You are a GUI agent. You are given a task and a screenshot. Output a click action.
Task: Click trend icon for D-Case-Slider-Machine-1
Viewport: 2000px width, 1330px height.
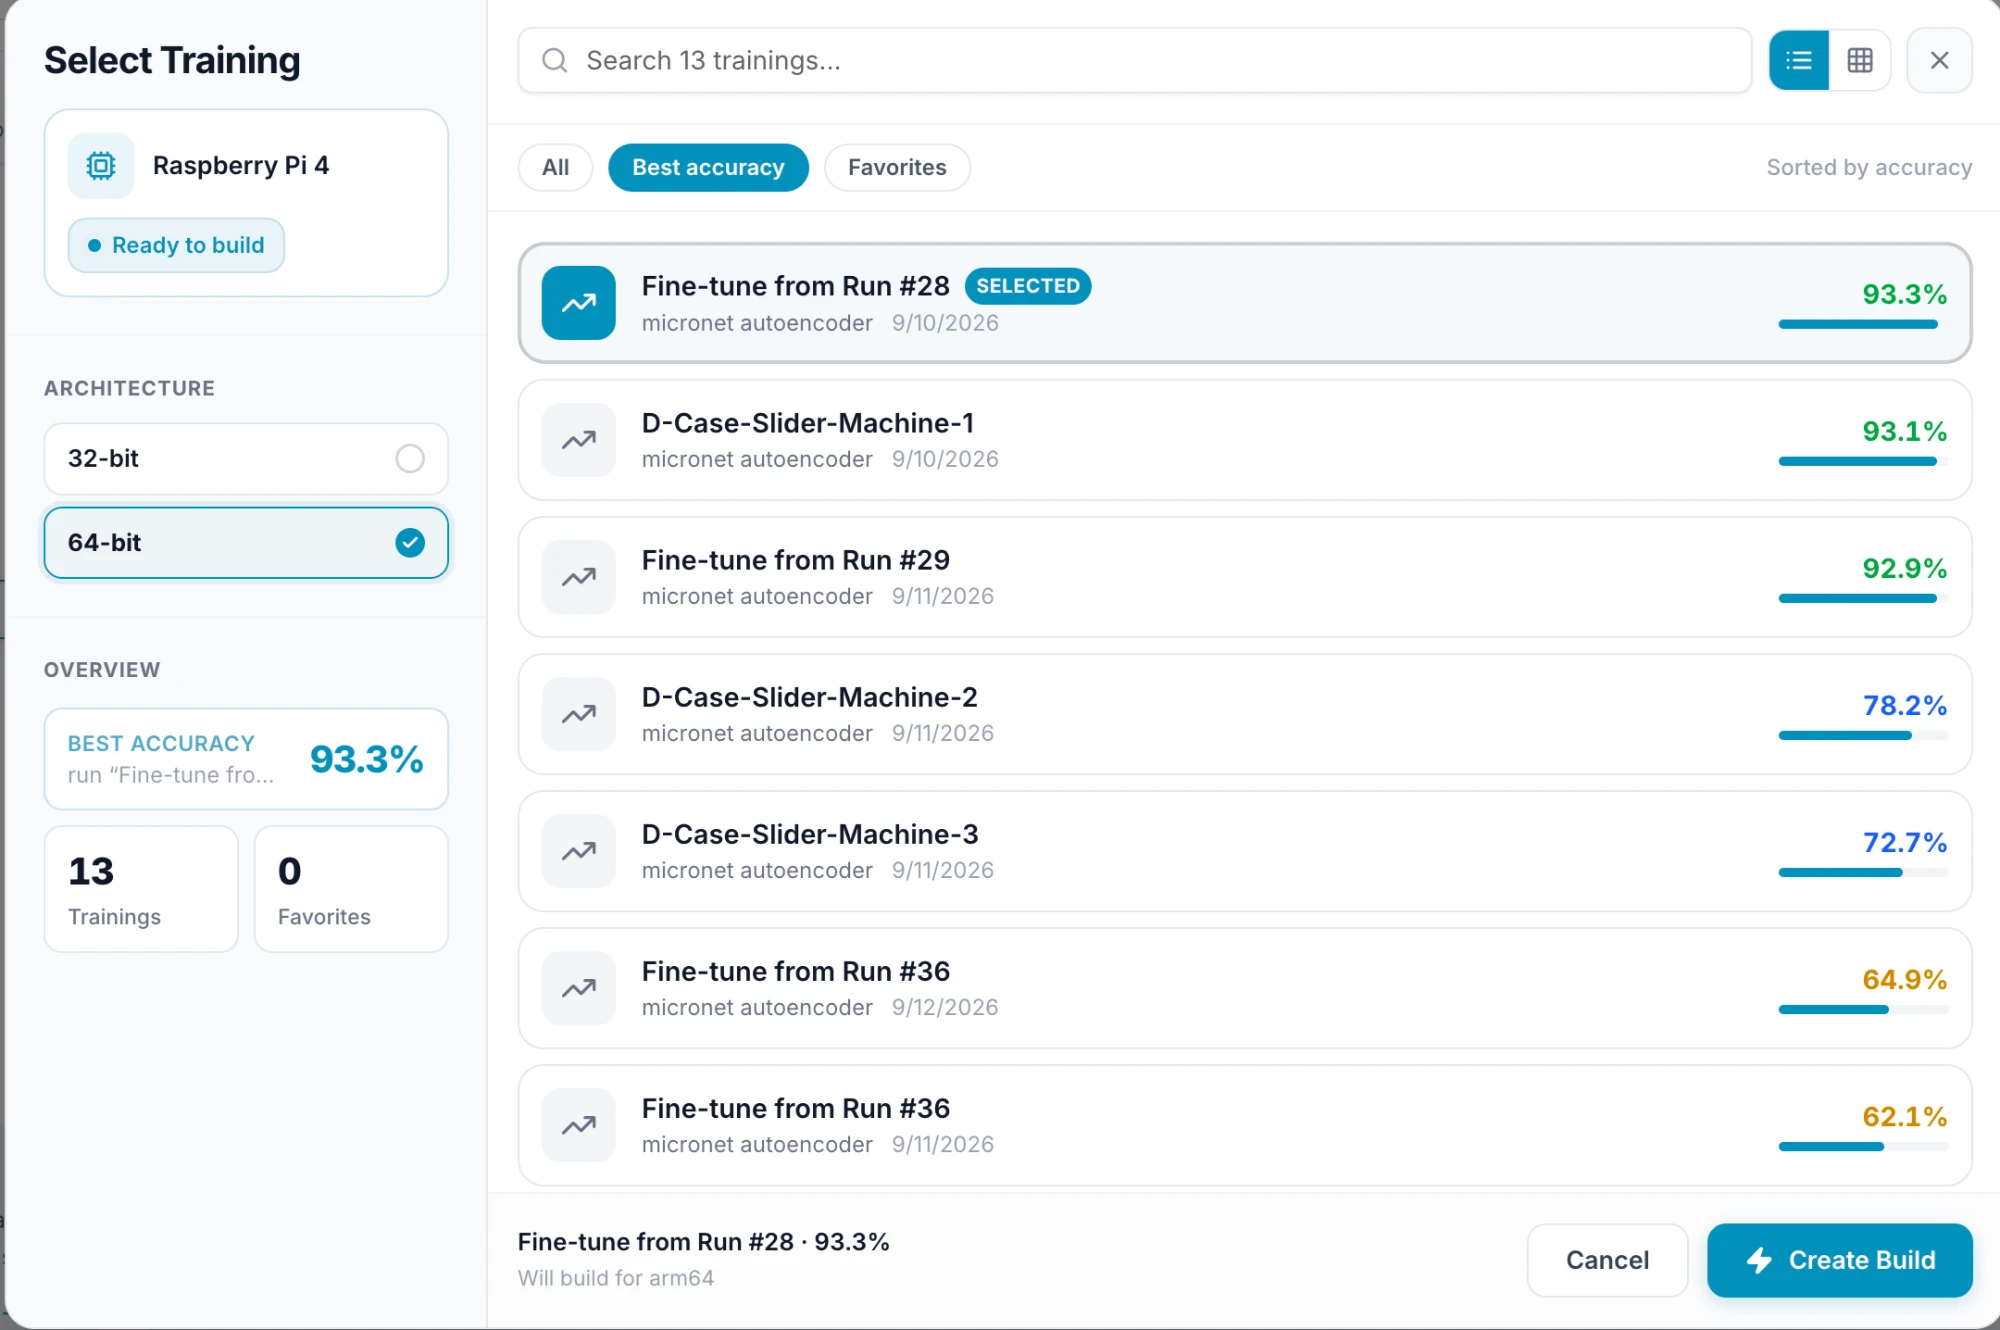pyautogui.click(x=579, y=440)
